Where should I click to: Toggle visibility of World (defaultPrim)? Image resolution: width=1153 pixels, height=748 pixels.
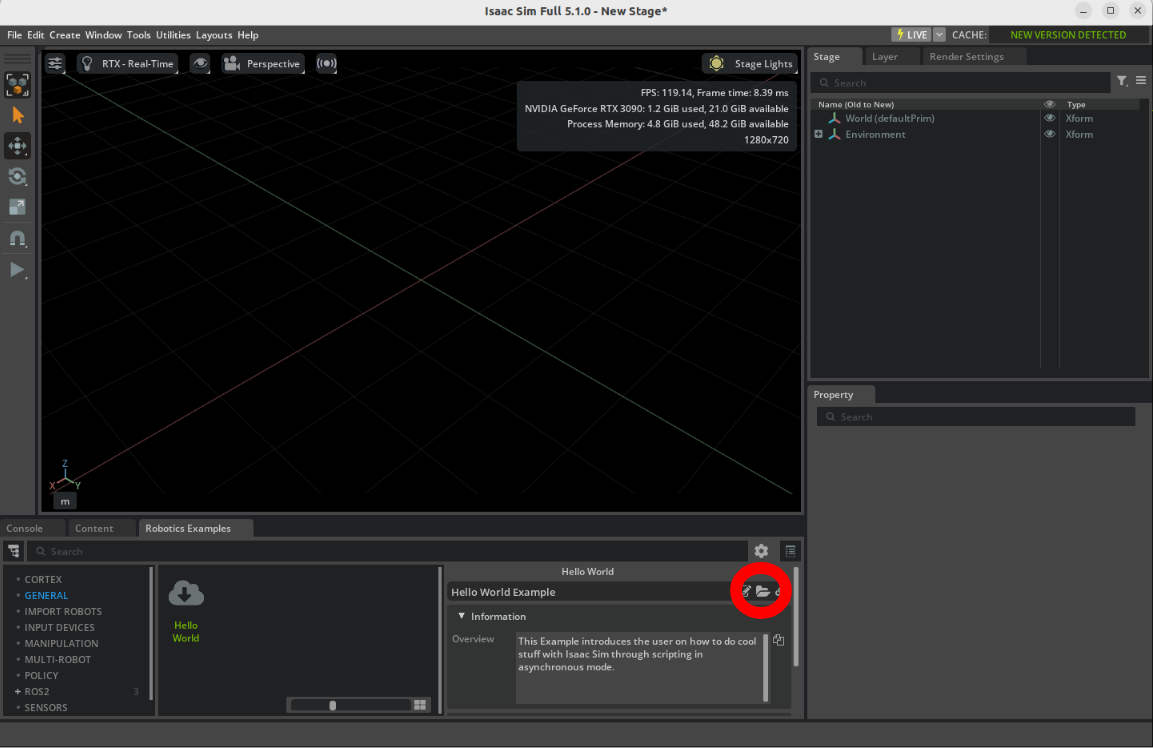1049,118
